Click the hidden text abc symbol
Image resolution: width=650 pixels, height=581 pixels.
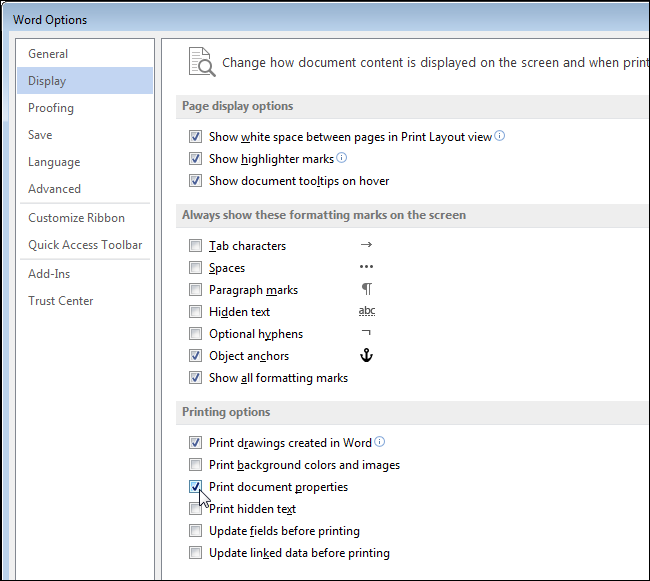click(x=367, y=312)
